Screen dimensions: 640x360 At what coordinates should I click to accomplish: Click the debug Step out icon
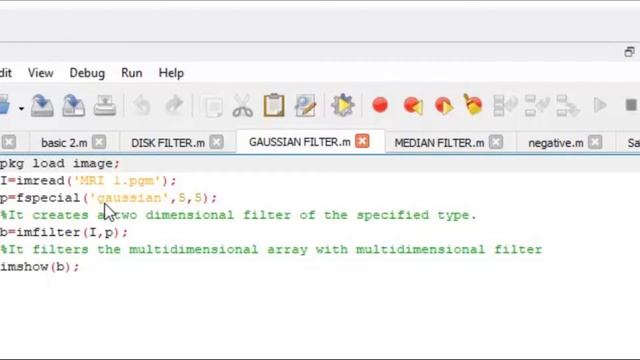pyautogui.click(x=568, y=105)
